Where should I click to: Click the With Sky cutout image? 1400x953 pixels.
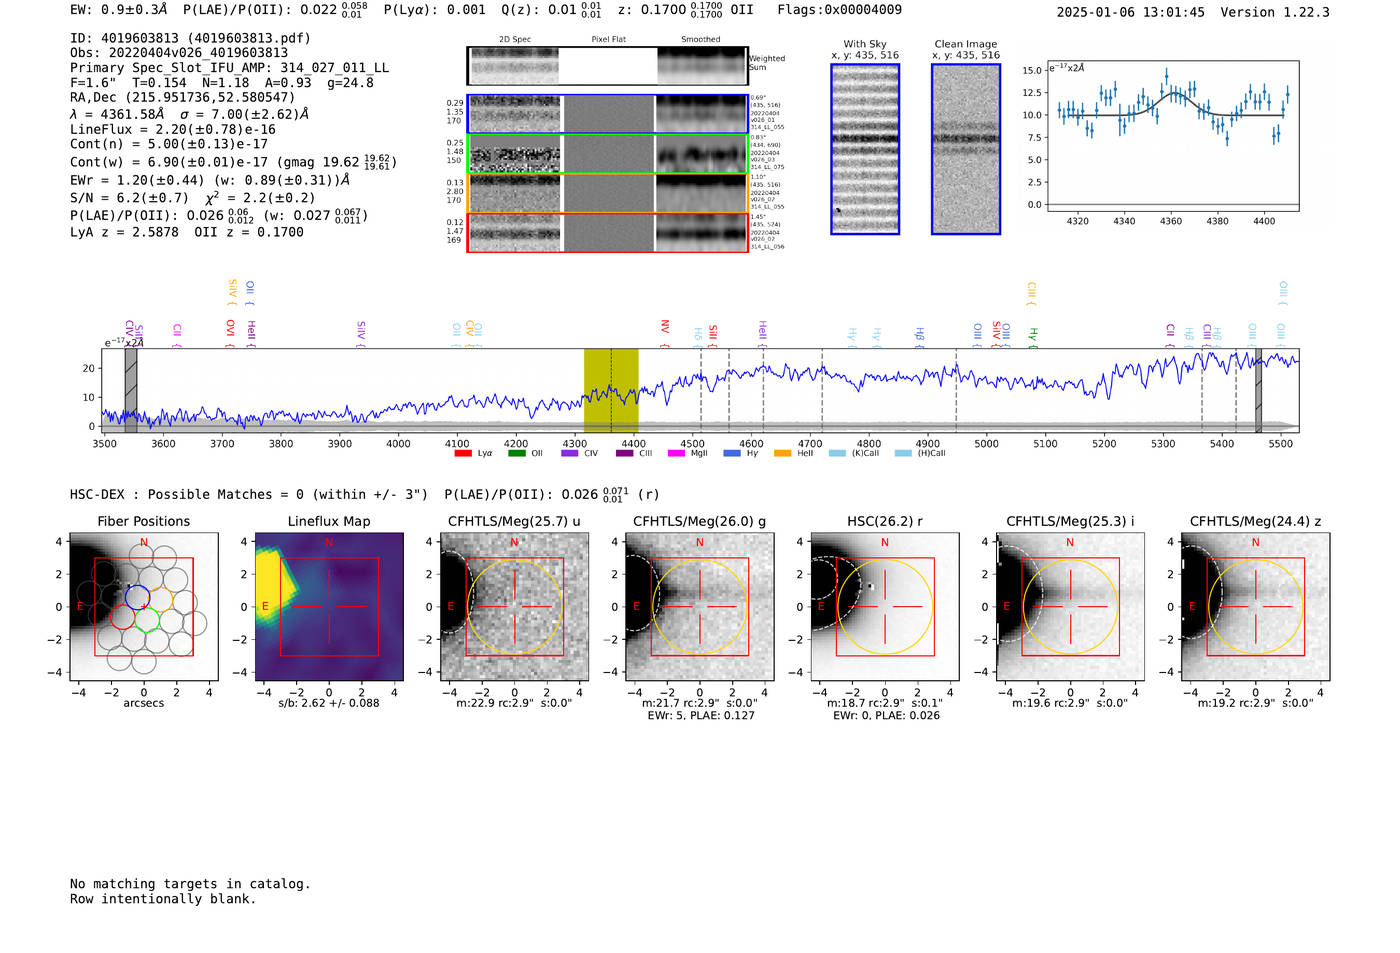click(865, 149)
